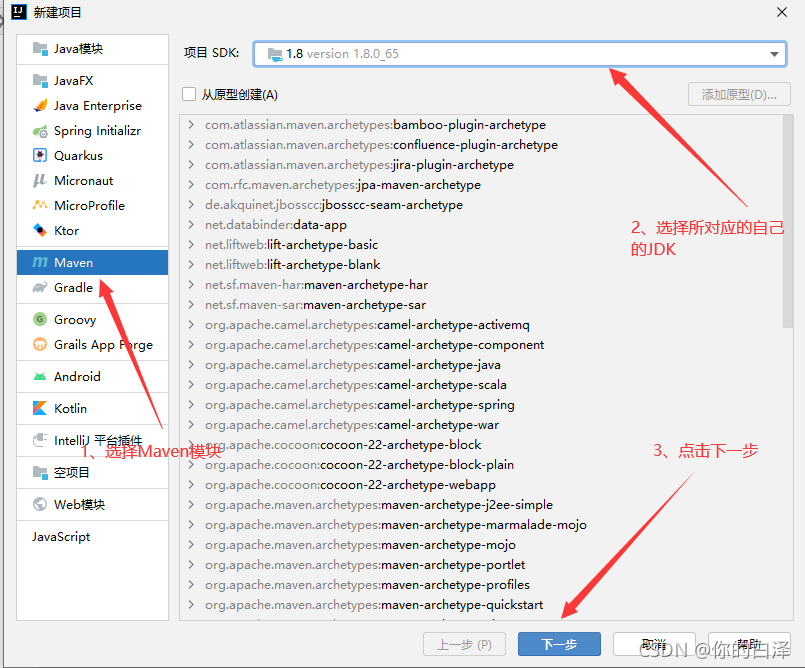Select maven-archetype-marmalade-mojo row
The image size is (805, 668).
coord(481,525)
